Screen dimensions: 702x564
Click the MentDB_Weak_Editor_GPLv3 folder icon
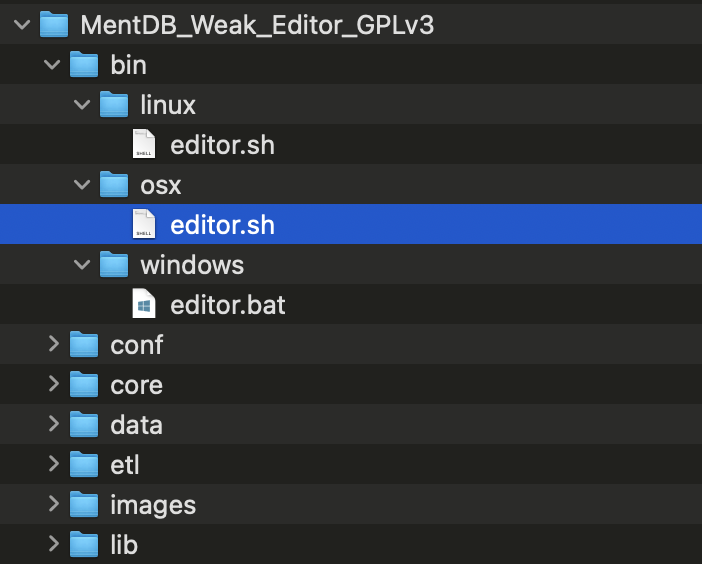[54, 25]
